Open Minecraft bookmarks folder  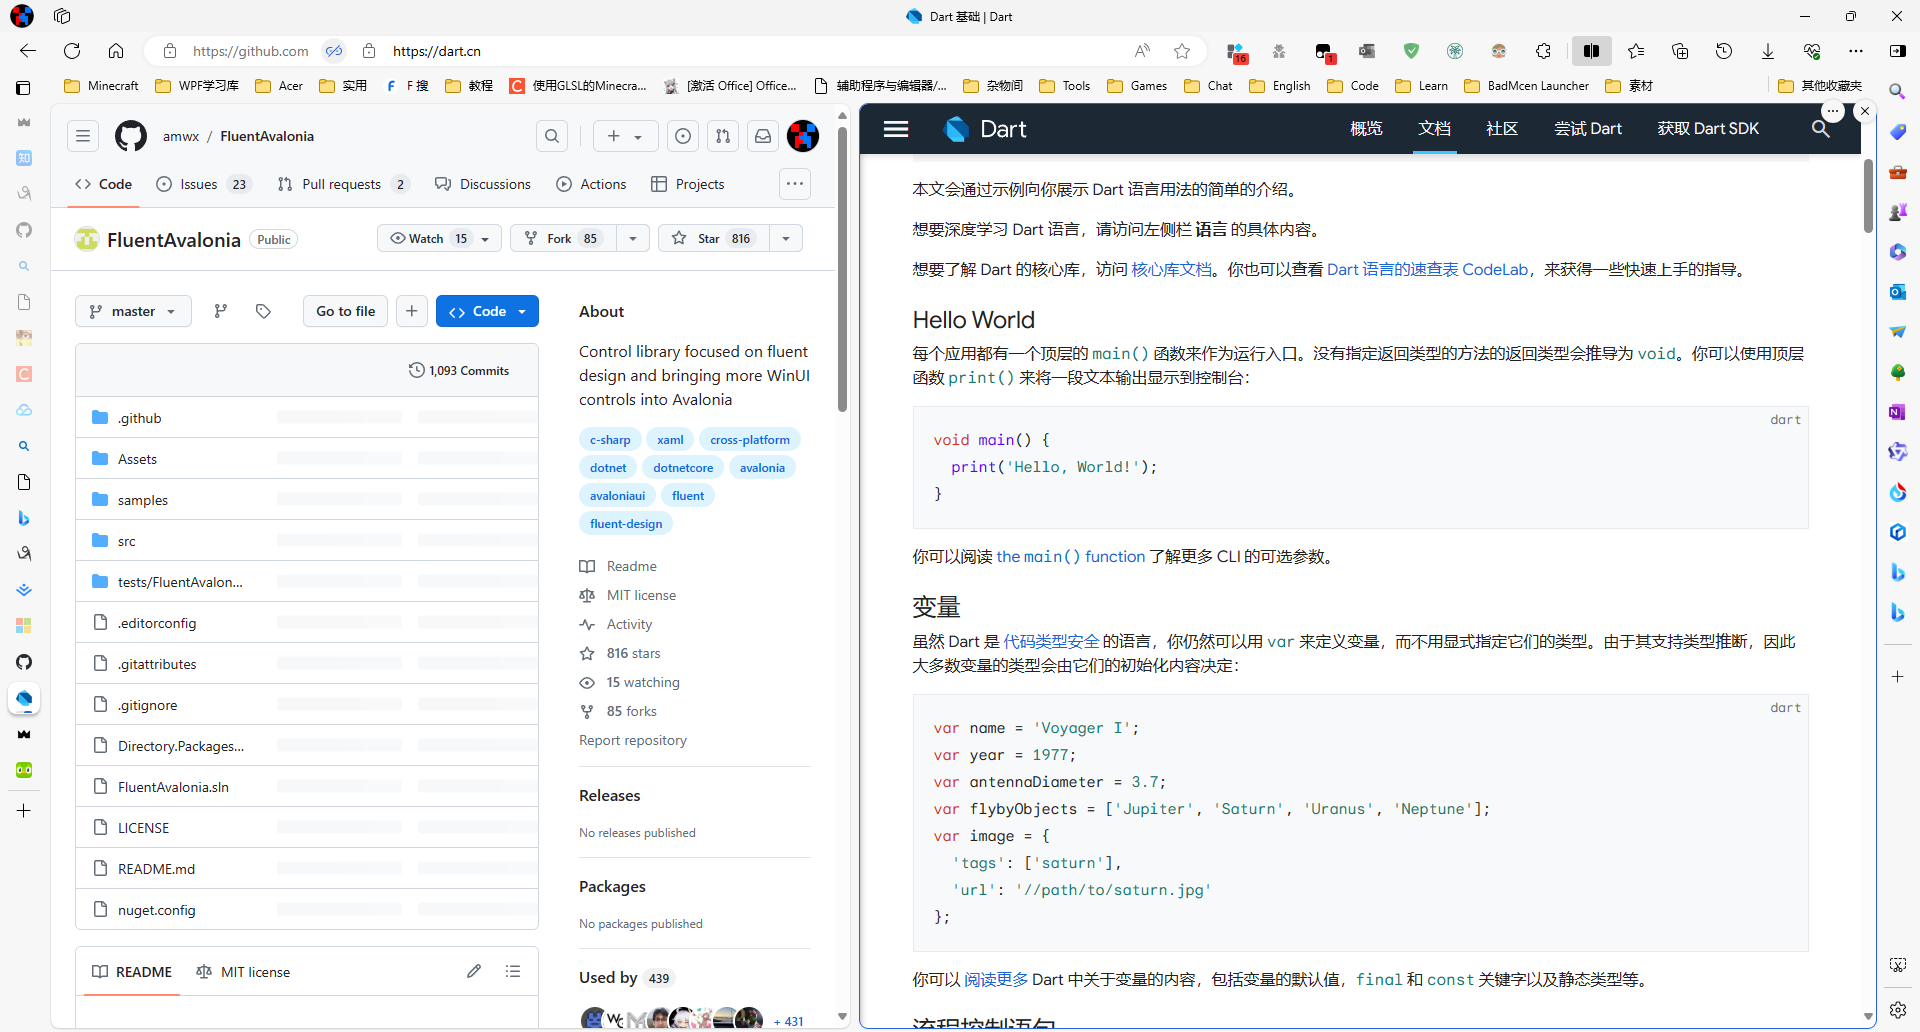(102, 86)
